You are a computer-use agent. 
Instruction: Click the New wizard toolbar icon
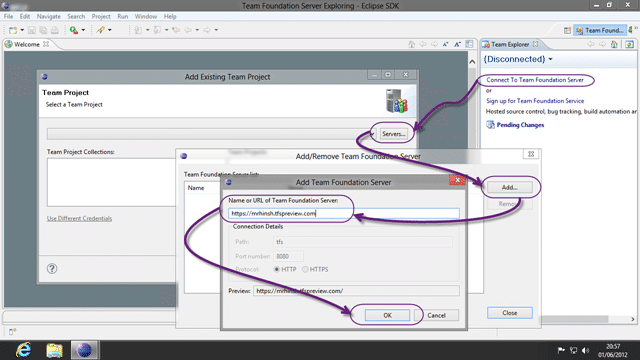click(x=13, y=30)
